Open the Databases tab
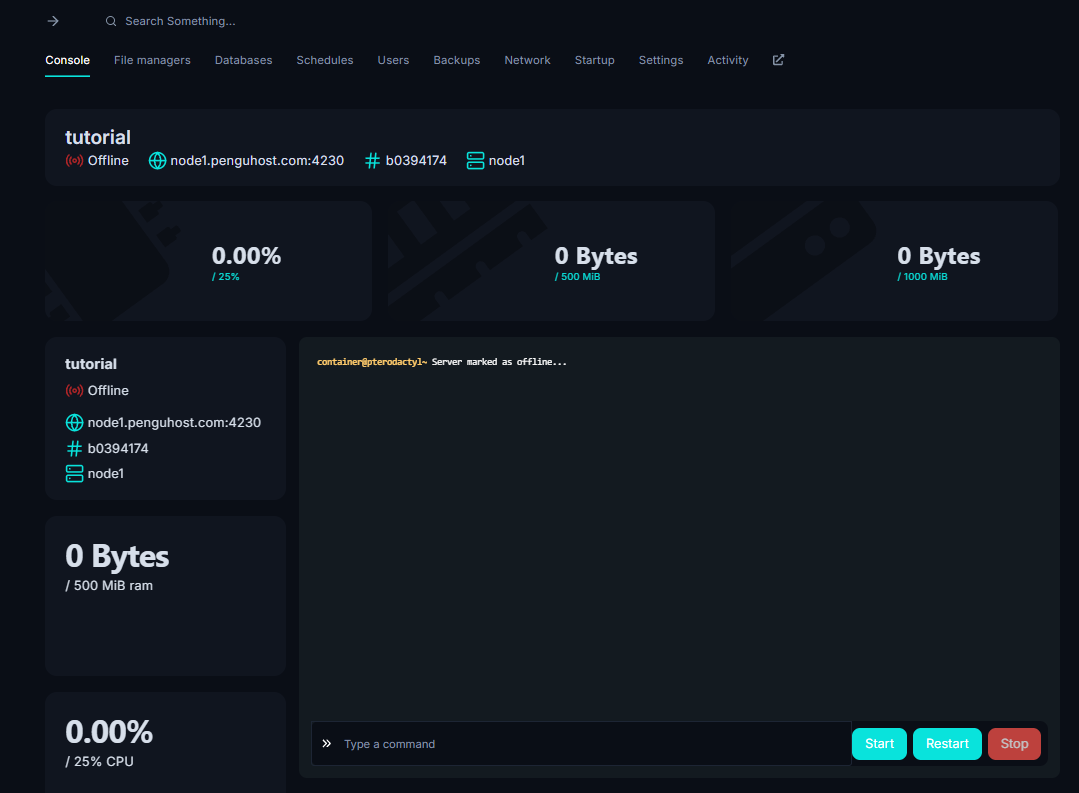 [244, 60]
